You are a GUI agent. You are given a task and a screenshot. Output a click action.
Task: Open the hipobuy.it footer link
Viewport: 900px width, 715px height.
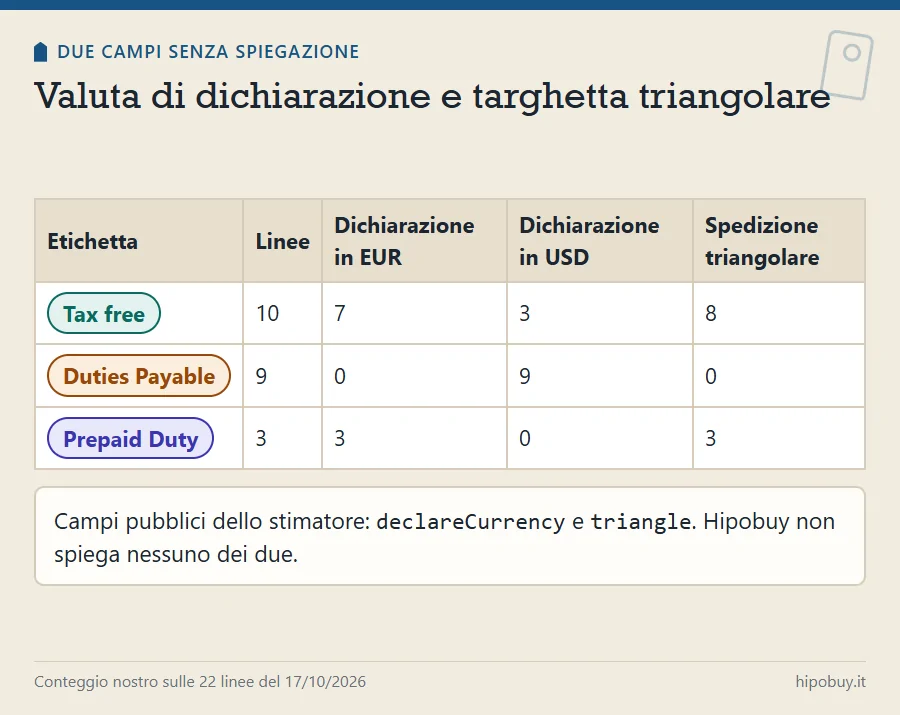click(830, 682)
